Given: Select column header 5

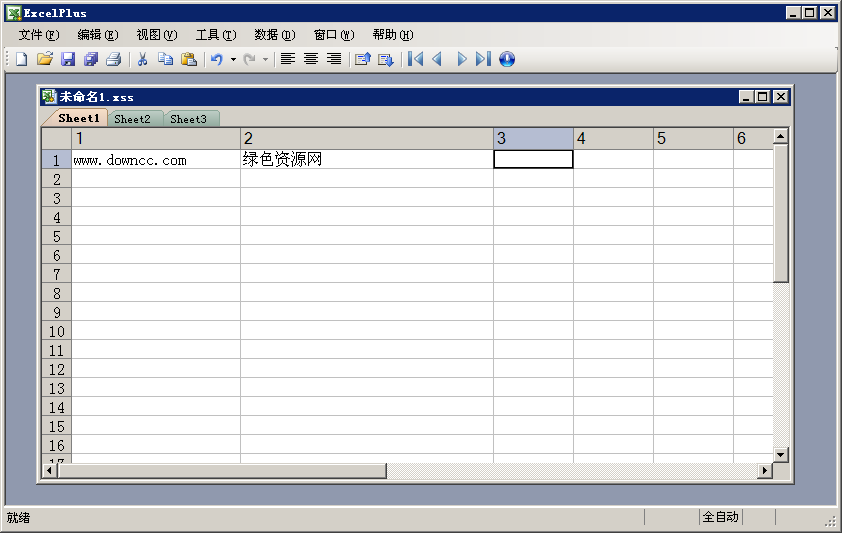Looking at the screenshot, I should (x=693, y=138).
